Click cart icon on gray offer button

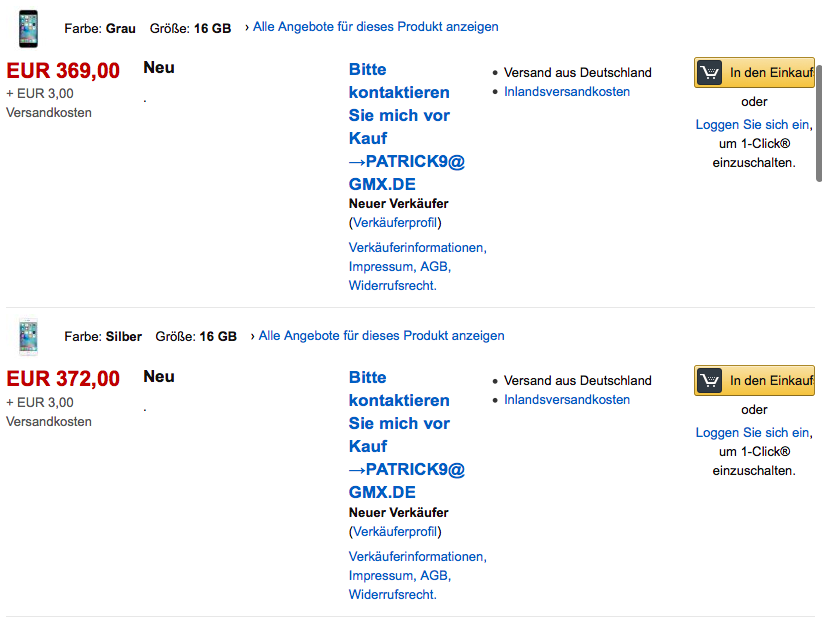(709, 72)
